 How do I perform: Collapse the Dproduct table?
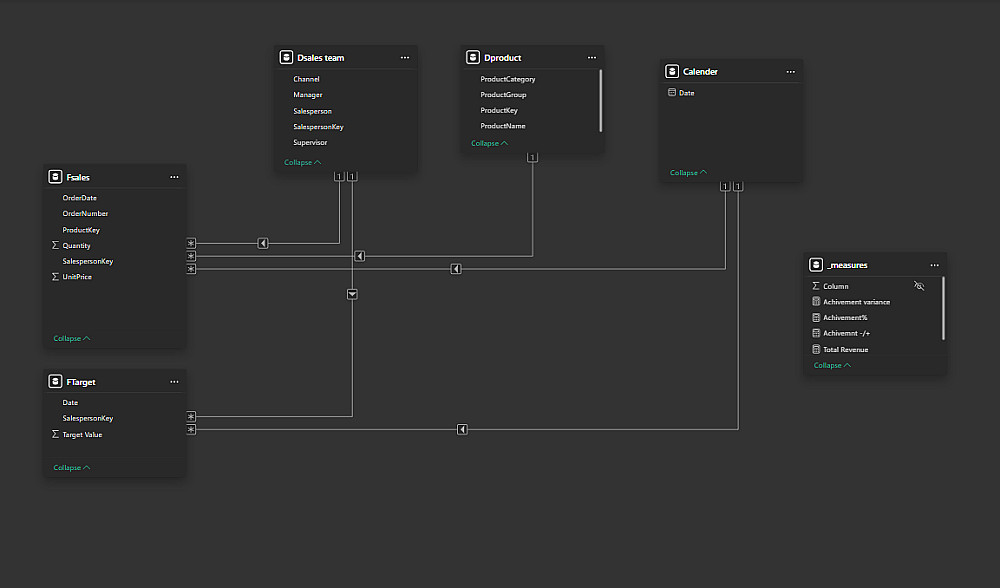tap(489, 143)
